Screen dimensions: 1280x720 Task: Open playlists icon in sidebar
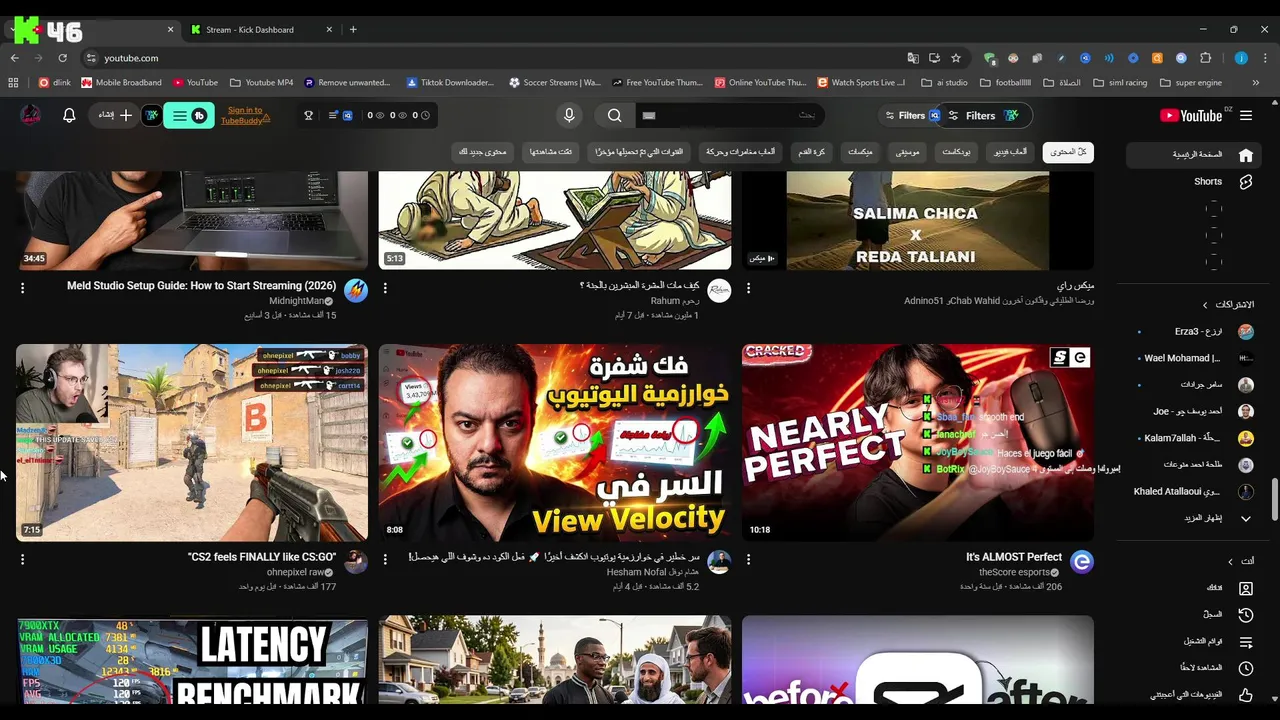pyautogui.click(x=1246, y=641)
